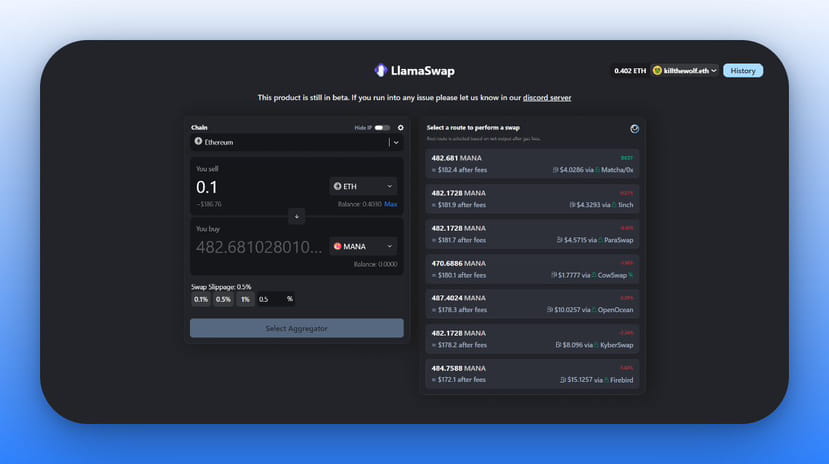Click the buy amount field 482.681028010
Screen dimensions: 829x464
coord(259,247)
